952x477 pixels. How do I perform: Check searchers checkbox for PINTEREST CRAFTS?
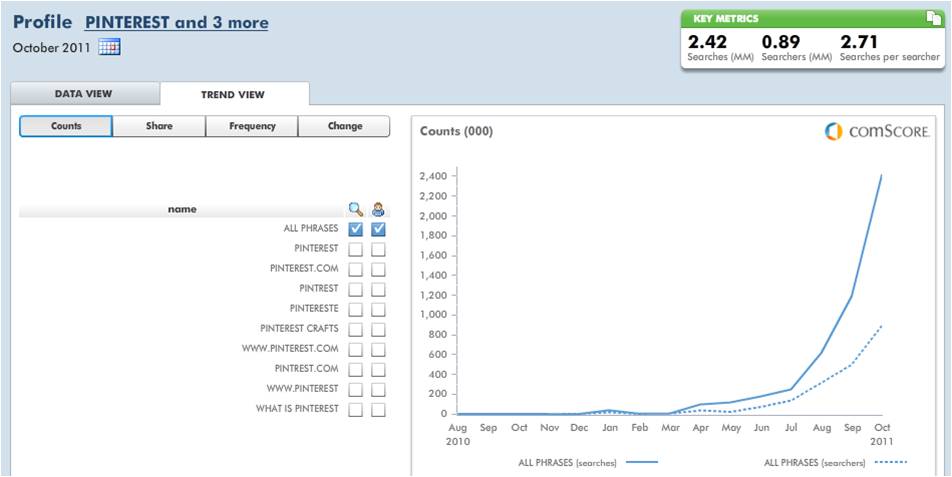[x=378, y=329]
